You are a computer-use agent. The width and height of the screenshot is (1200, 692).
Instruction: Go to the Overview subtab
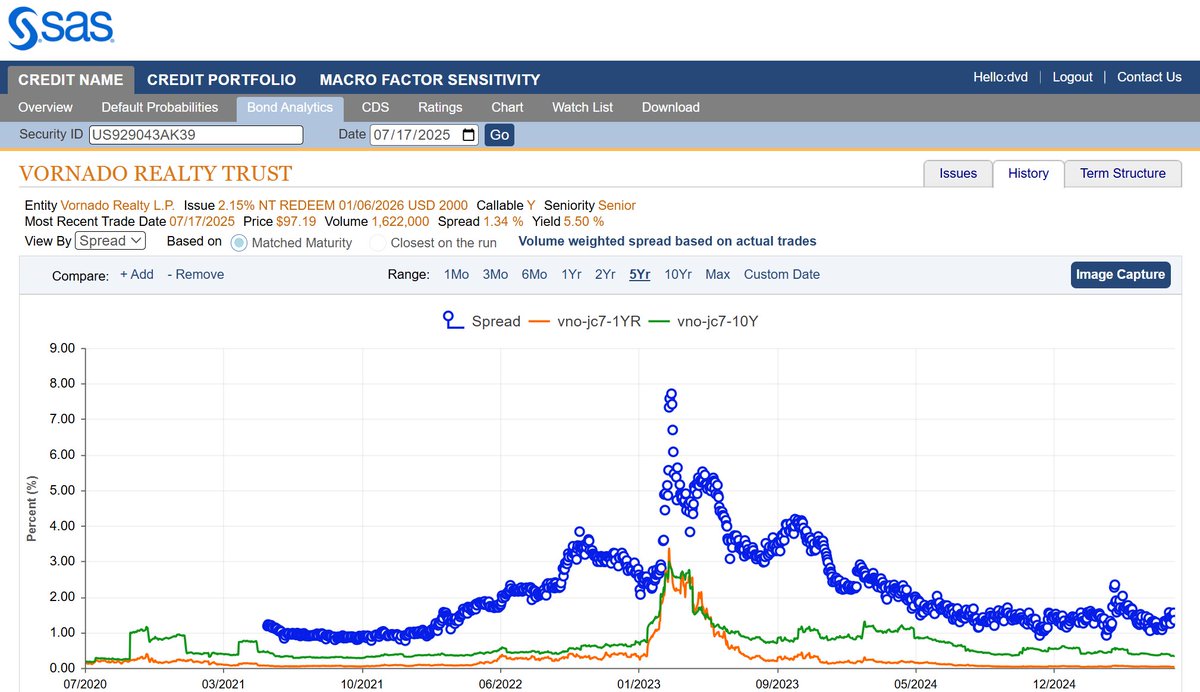click(x=46, y=107)
